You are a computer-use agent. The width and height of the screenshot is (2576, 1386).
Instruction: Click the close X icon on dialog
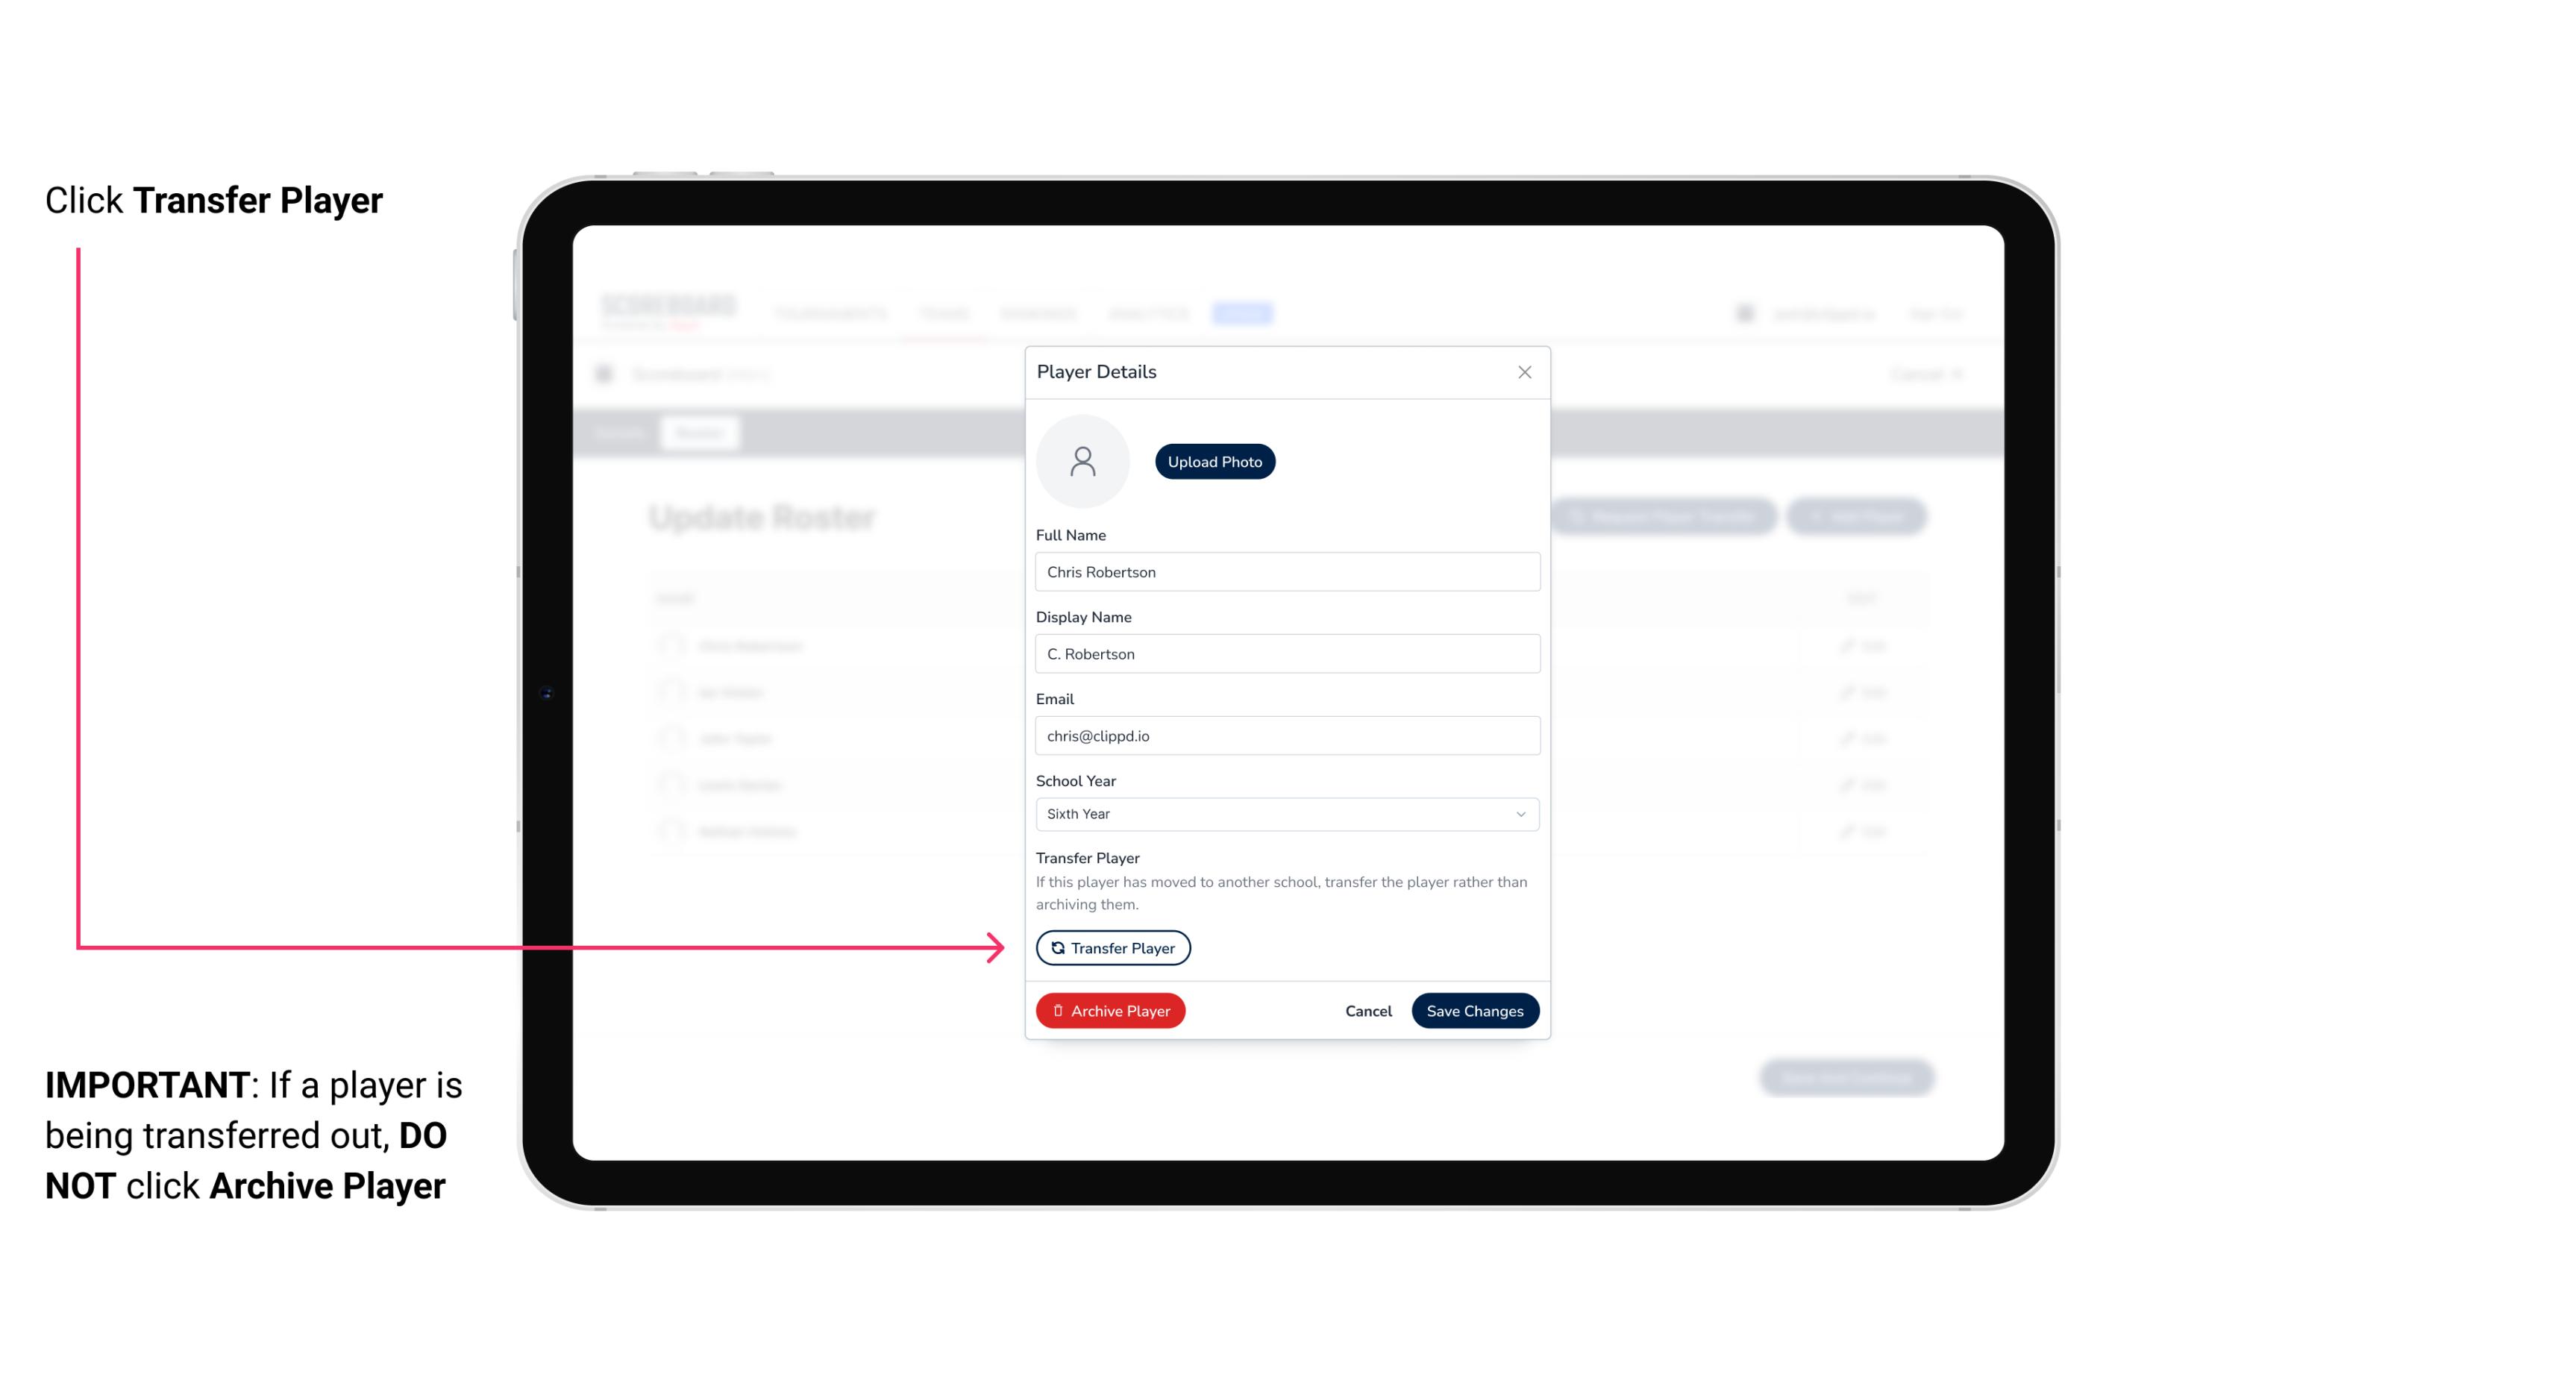click(x=1524, y=372)
